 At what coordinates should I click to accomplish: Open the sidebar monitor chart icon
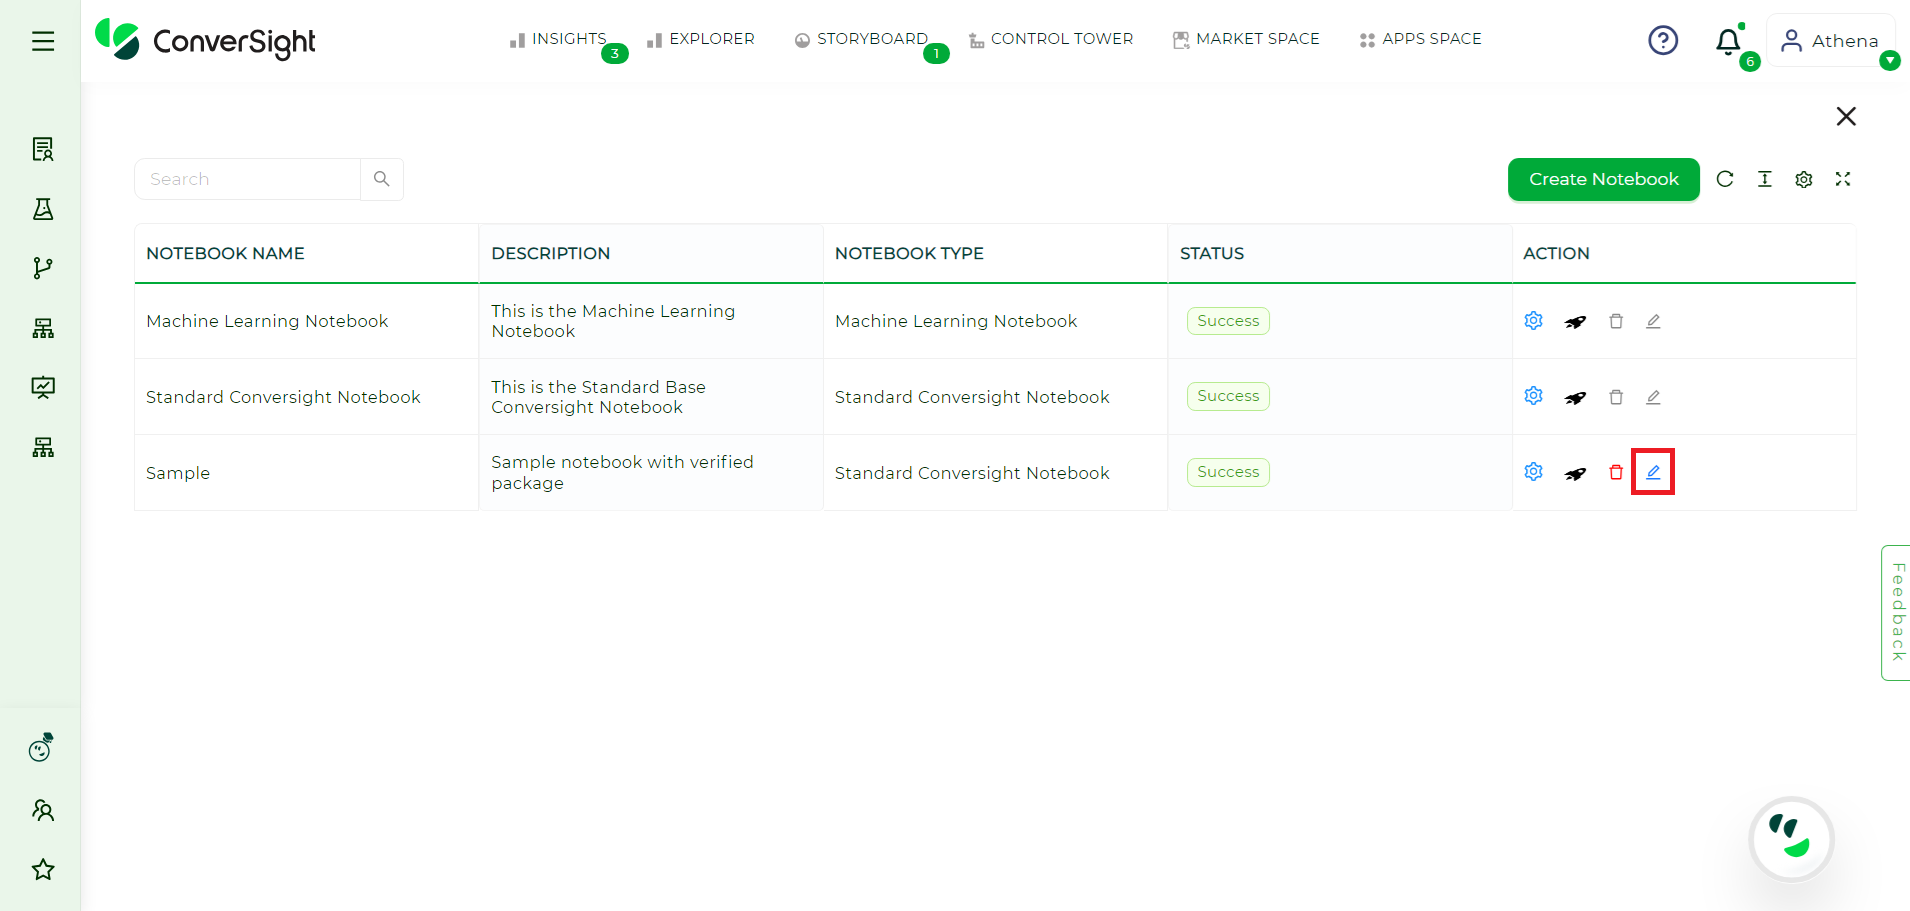(43, 387)
